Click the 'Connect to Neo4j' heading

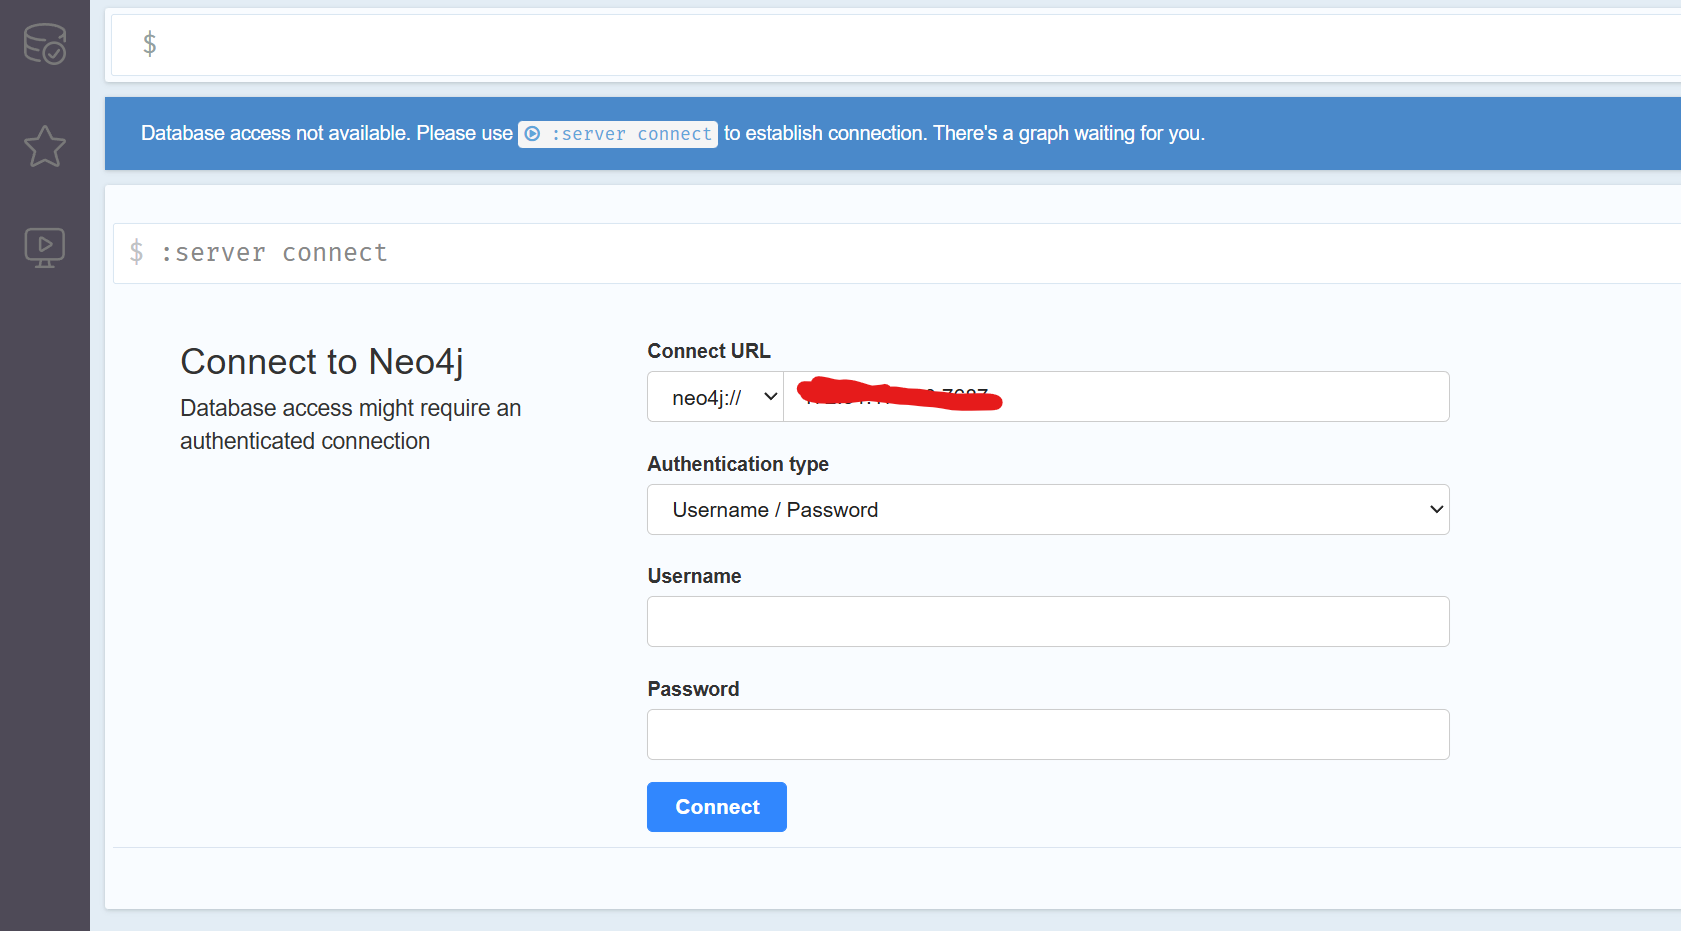pyautogui.click(x=322, y=362)
